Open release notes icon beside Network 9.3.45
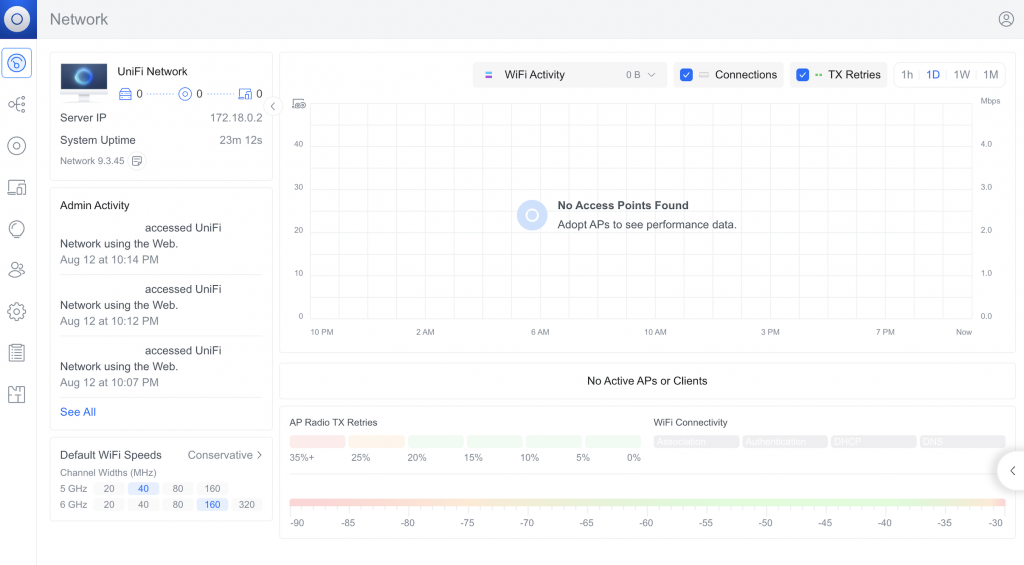 pos(136,161)
